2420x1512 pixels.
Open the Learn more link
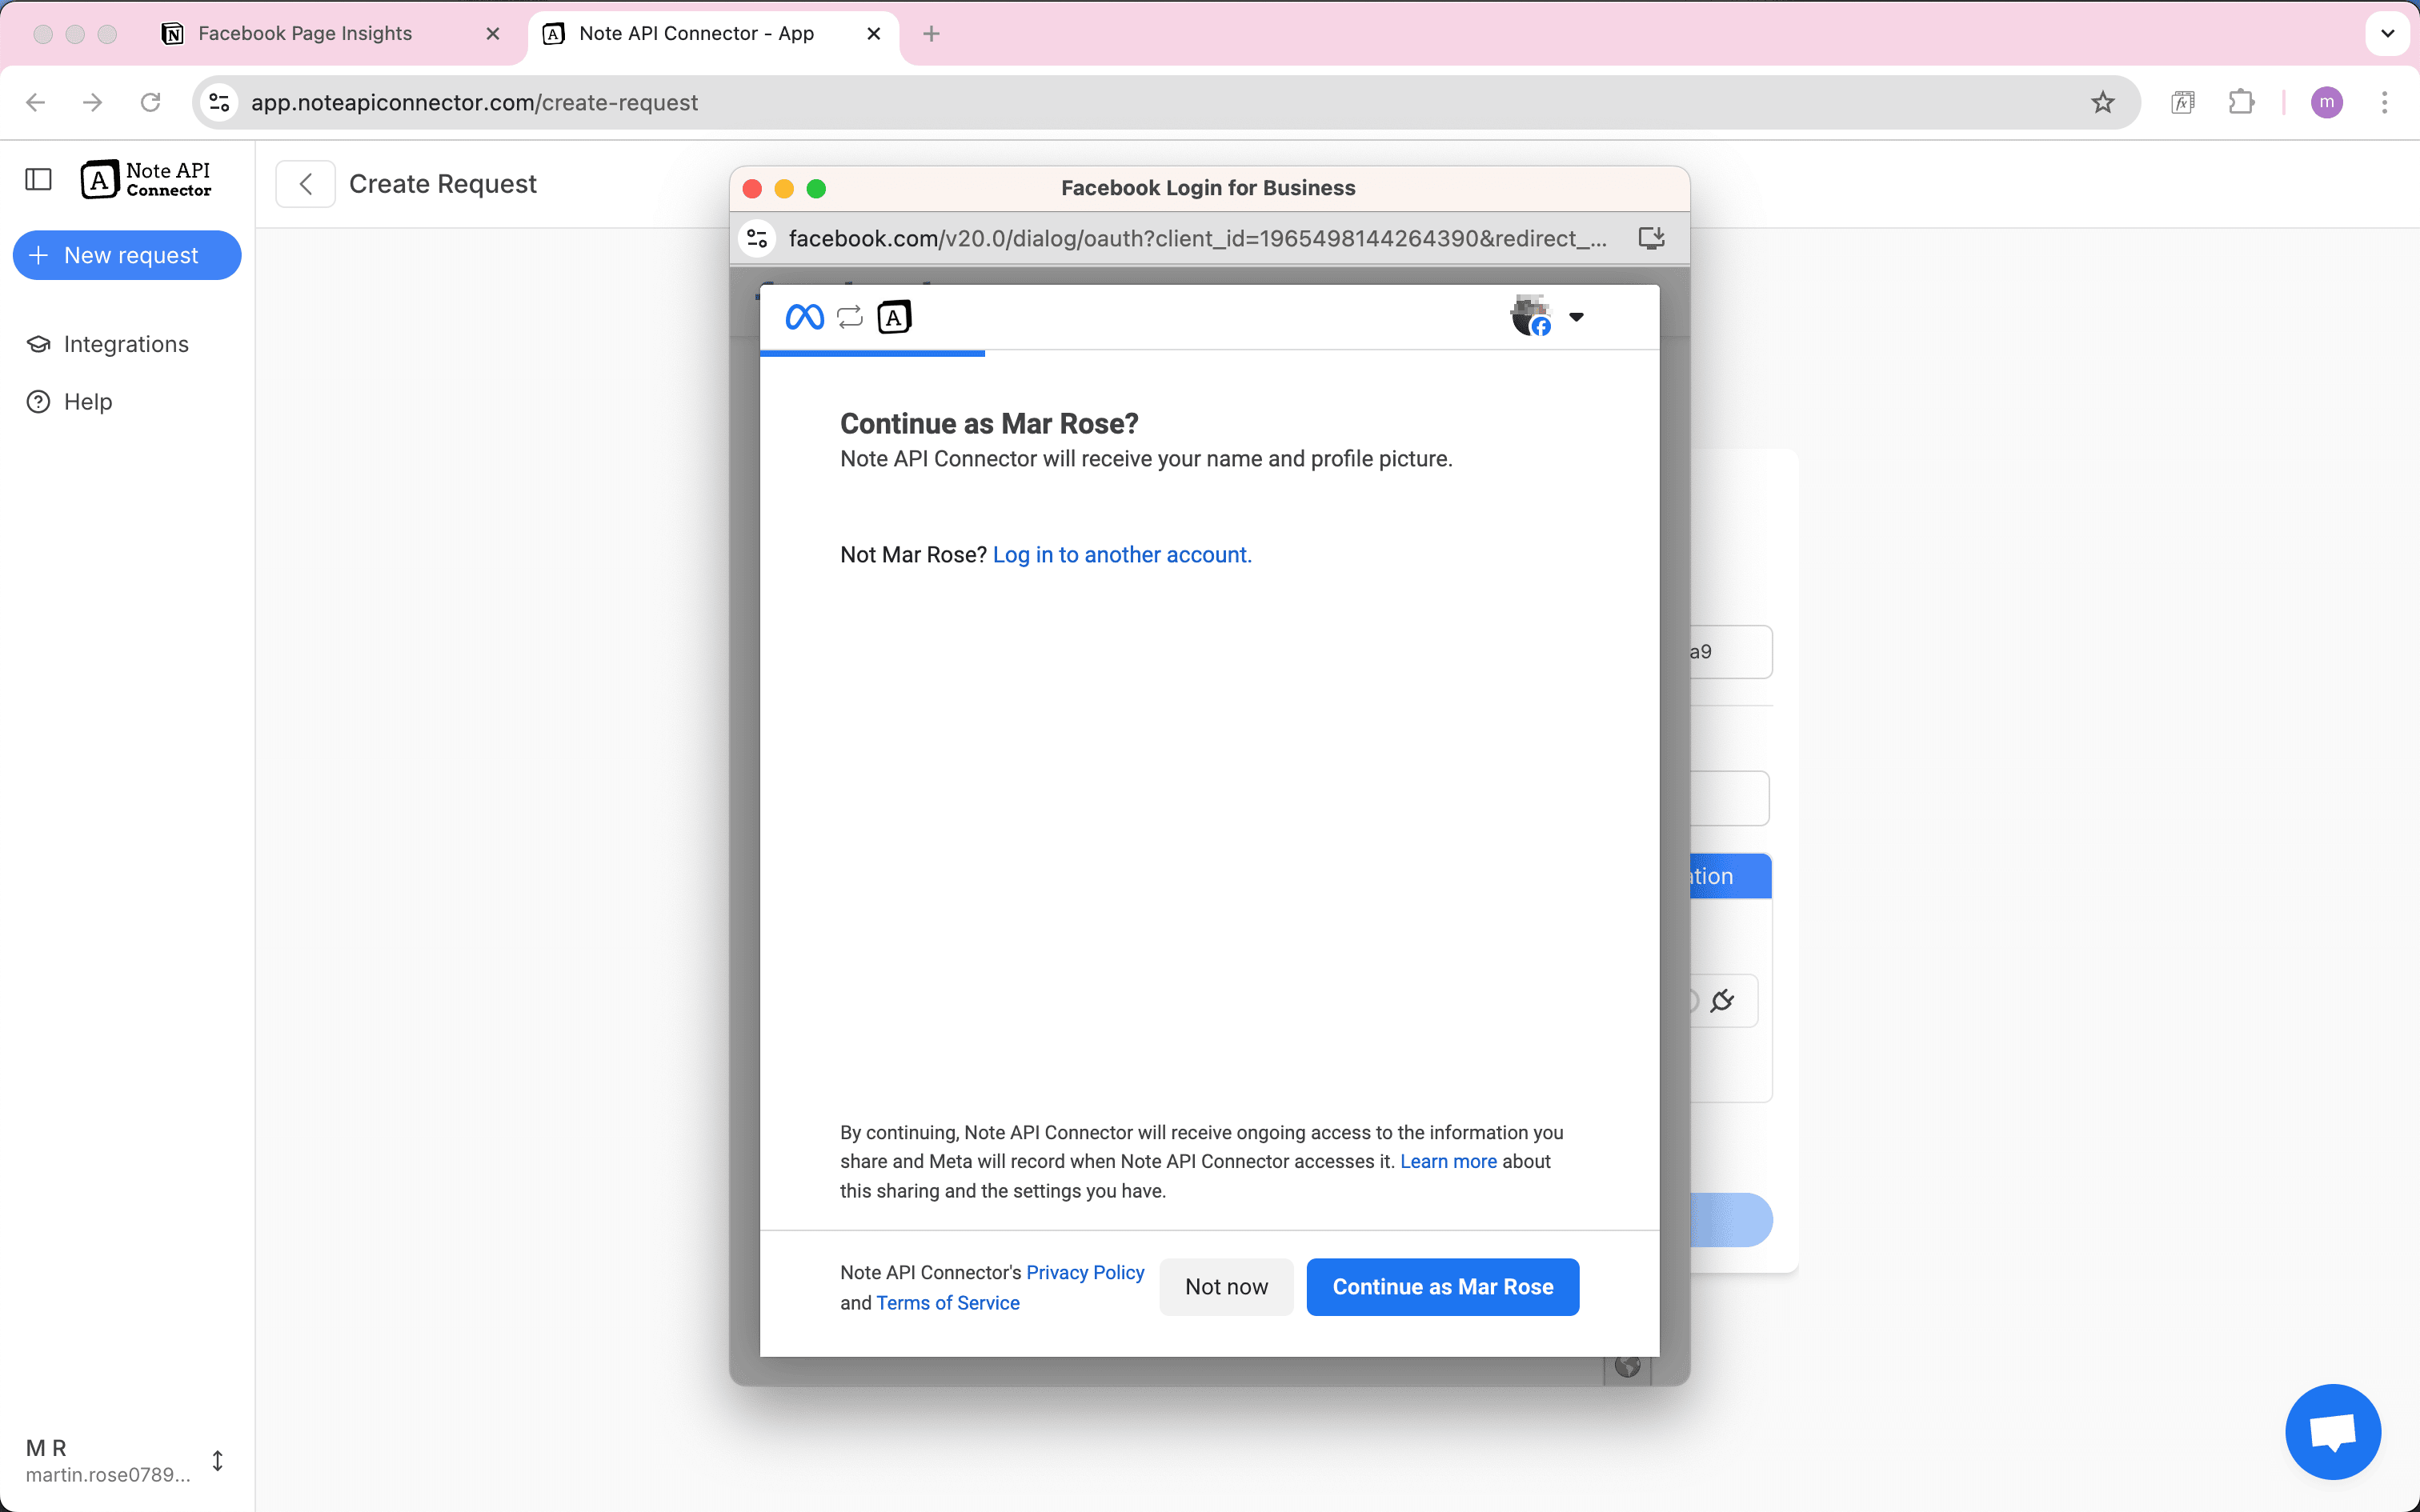(1448, 1161)
